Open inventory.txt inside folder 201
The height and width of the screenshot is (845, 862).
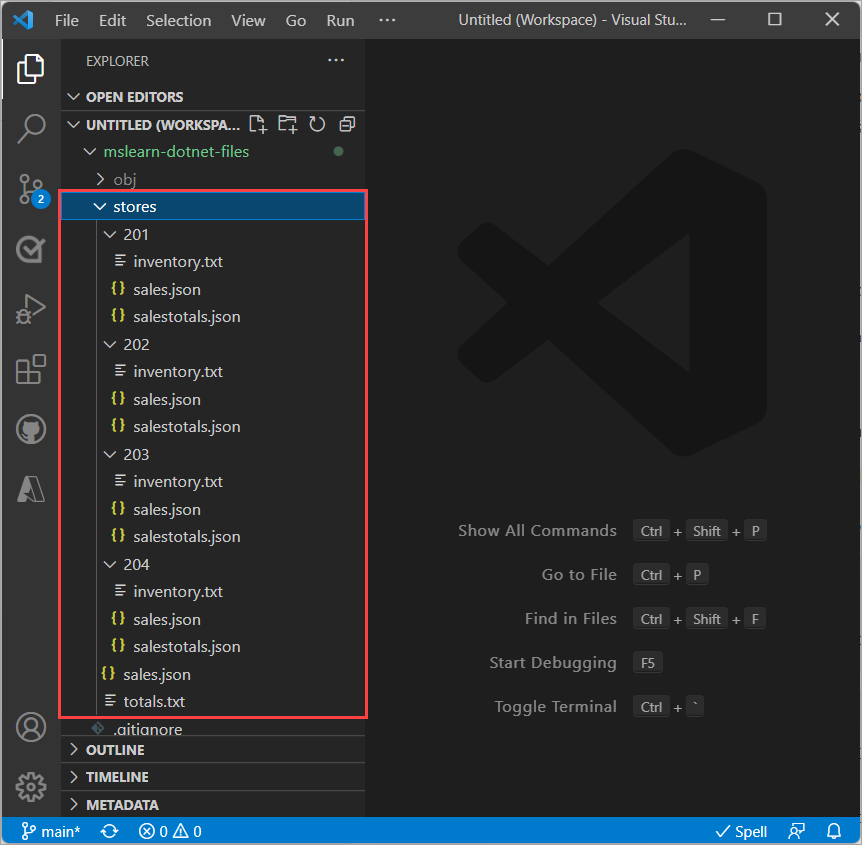[x=177, y=261]
